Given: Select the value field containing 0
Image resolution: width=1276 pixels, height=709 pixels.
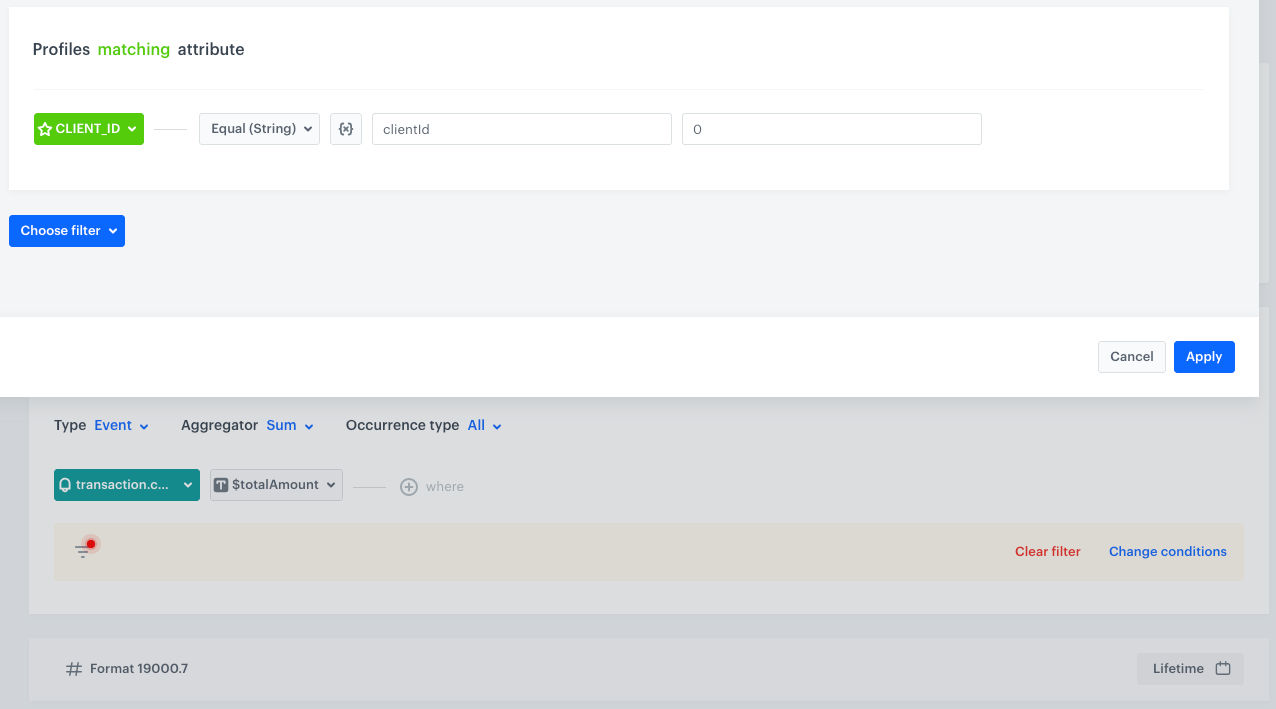Looking at the screenshot, I should (x=831, y=128).
